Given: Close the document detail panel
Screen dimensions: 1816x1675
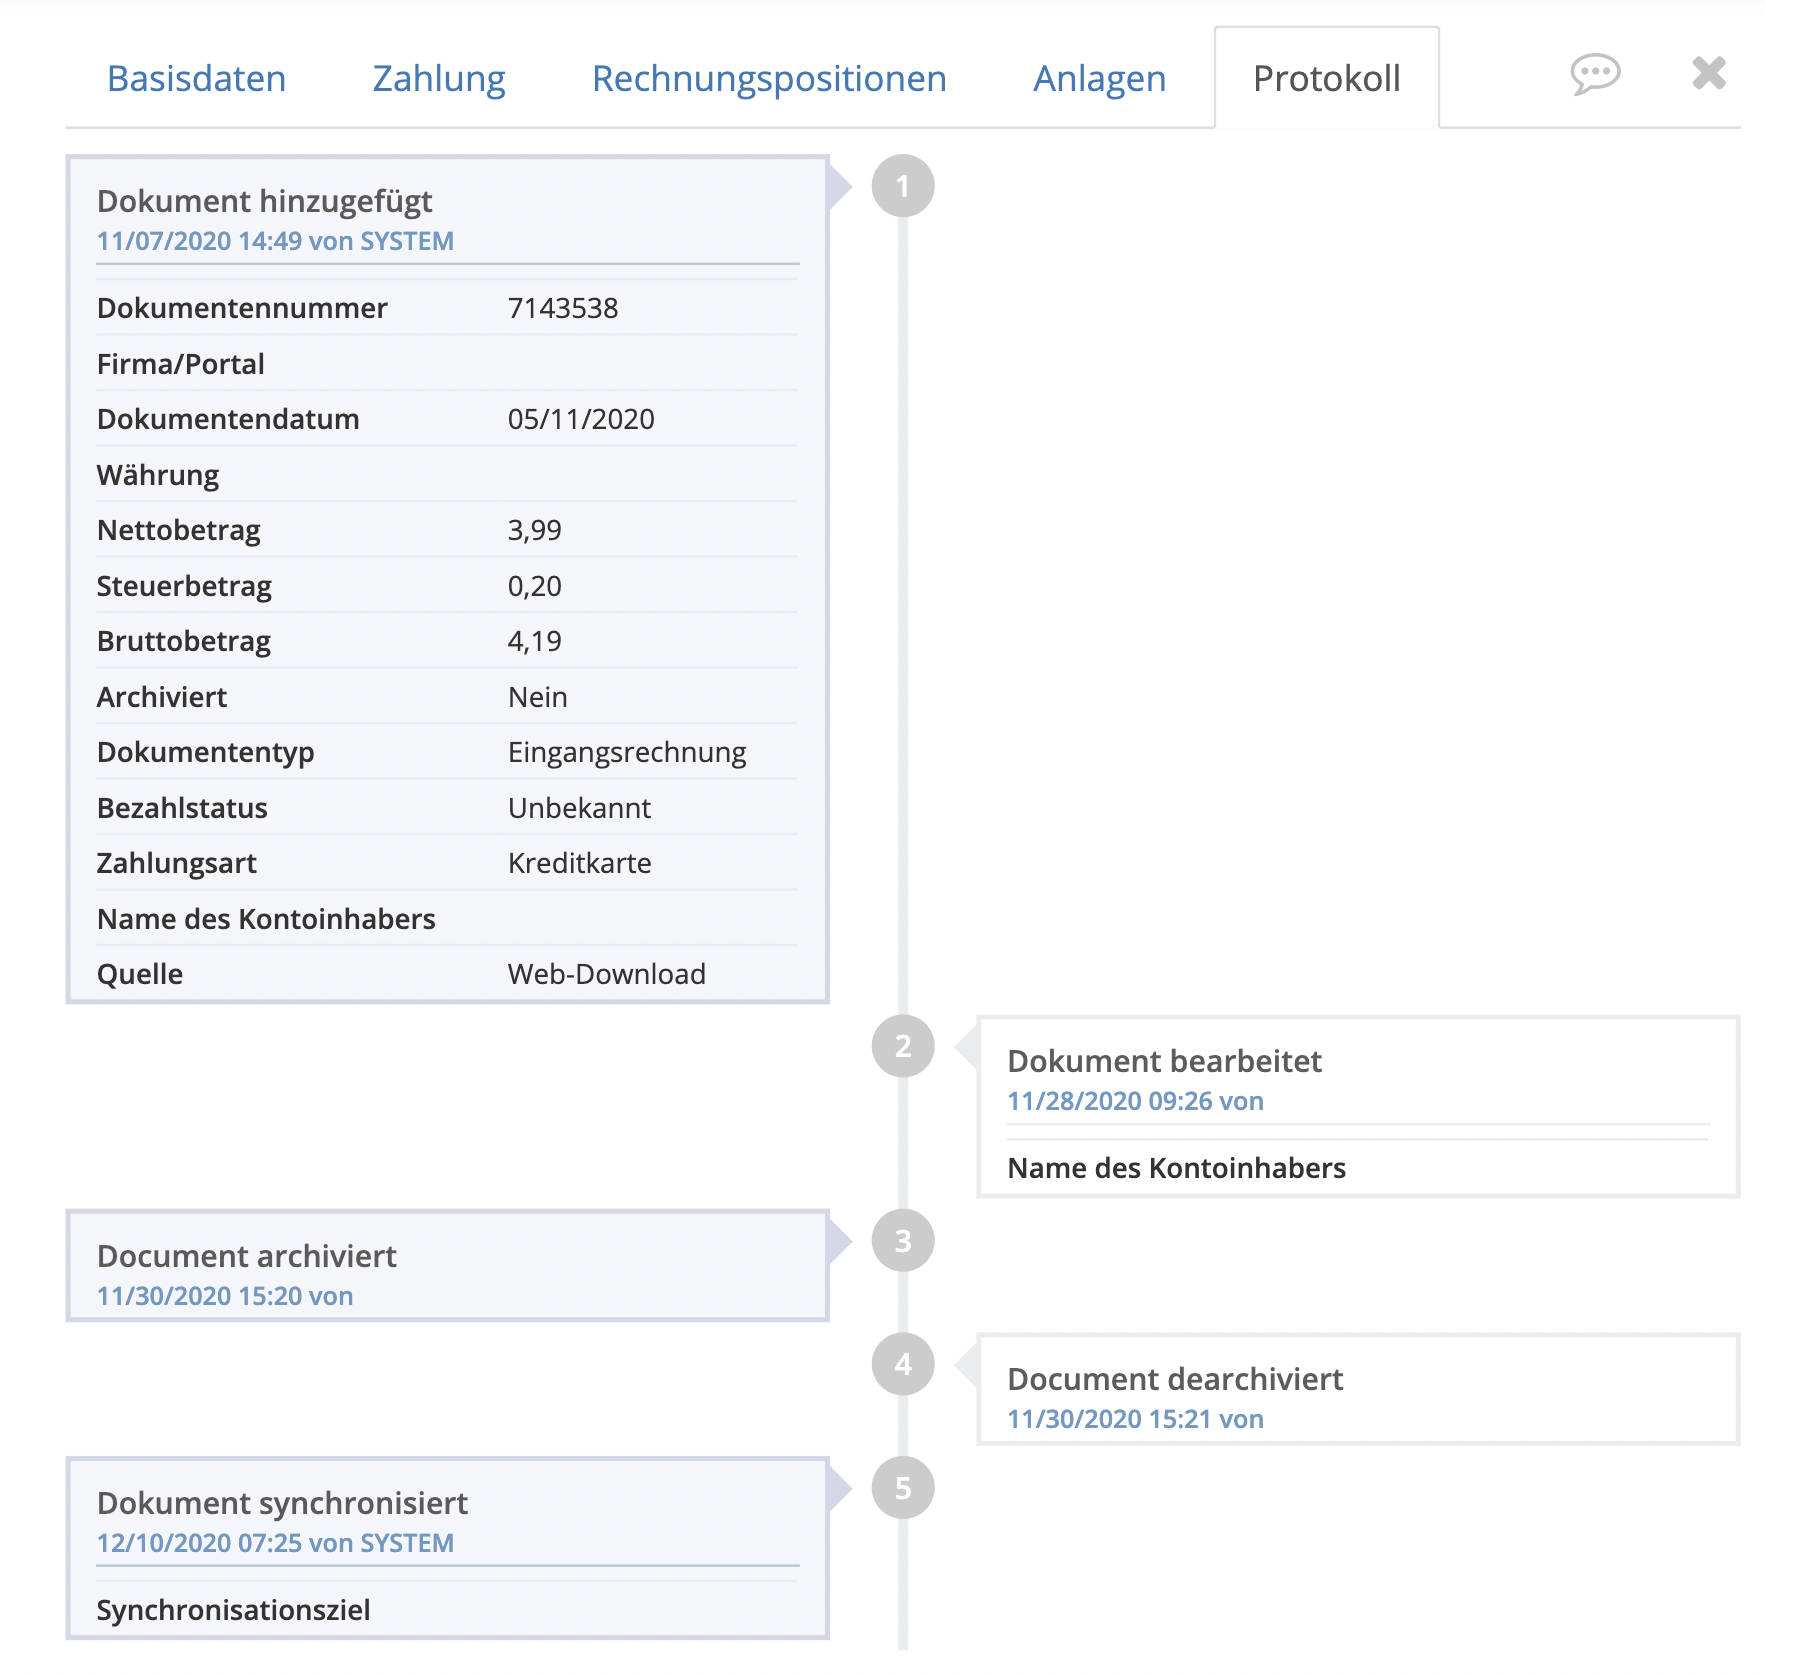Looking at the screenshot, I should pyautogui.click(x=1709, y=73).
